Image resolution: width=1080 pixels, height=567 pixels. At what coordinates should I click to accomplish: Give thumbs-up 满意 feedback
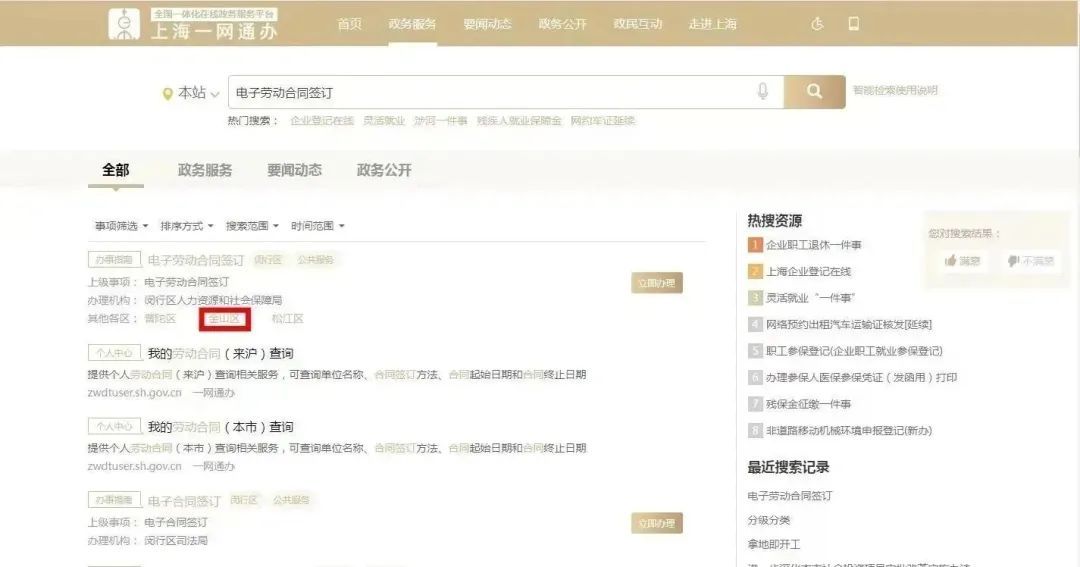[962, 261]
